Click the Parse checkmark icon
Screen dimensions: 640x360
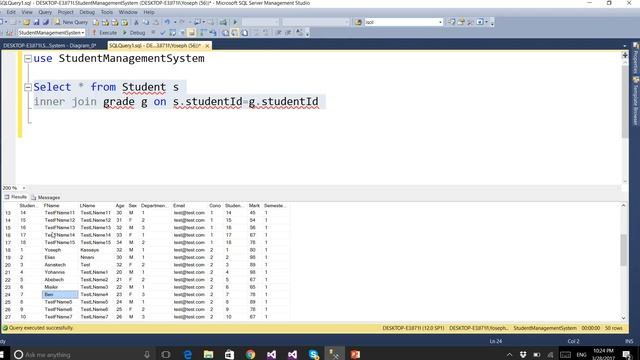pos(163,33)
